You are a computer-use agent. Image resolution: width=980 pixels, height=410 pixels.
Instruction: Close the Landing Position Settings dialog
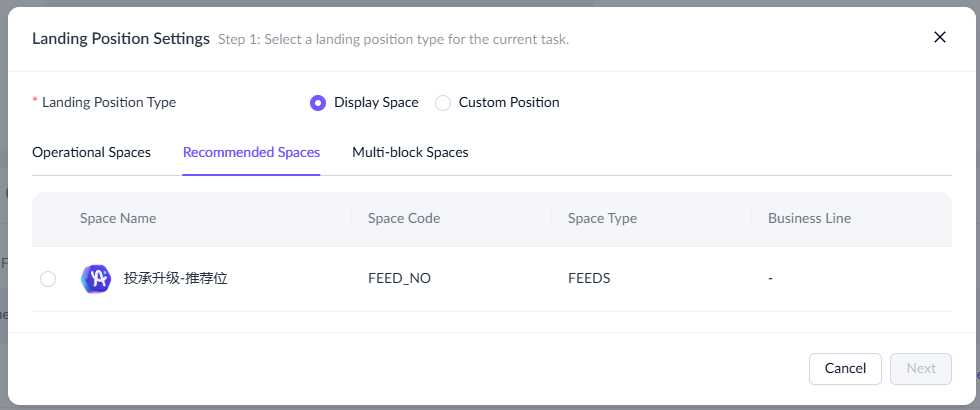coord(939,37)
